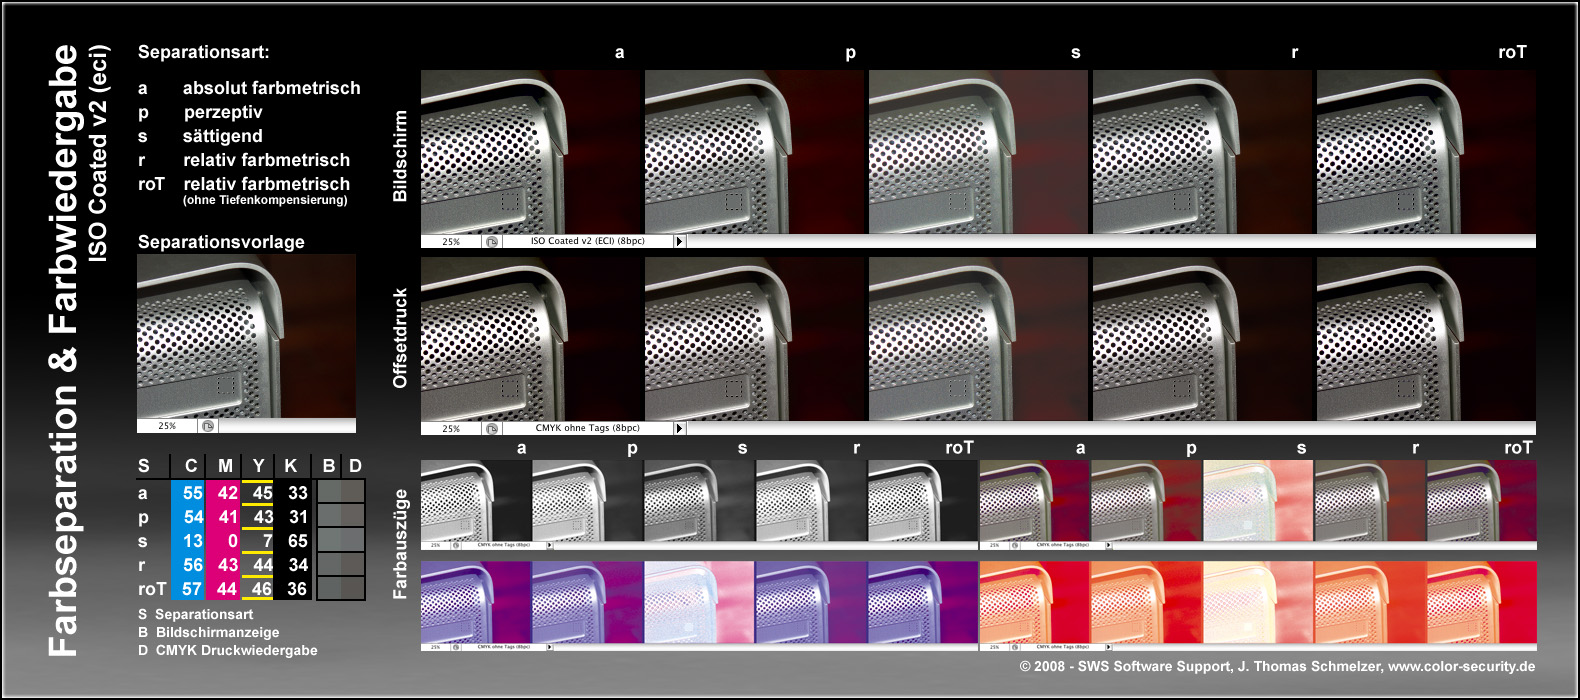Click the Separationsvorlage preview image
1580x700 pixels.
[x=246, y=336]
